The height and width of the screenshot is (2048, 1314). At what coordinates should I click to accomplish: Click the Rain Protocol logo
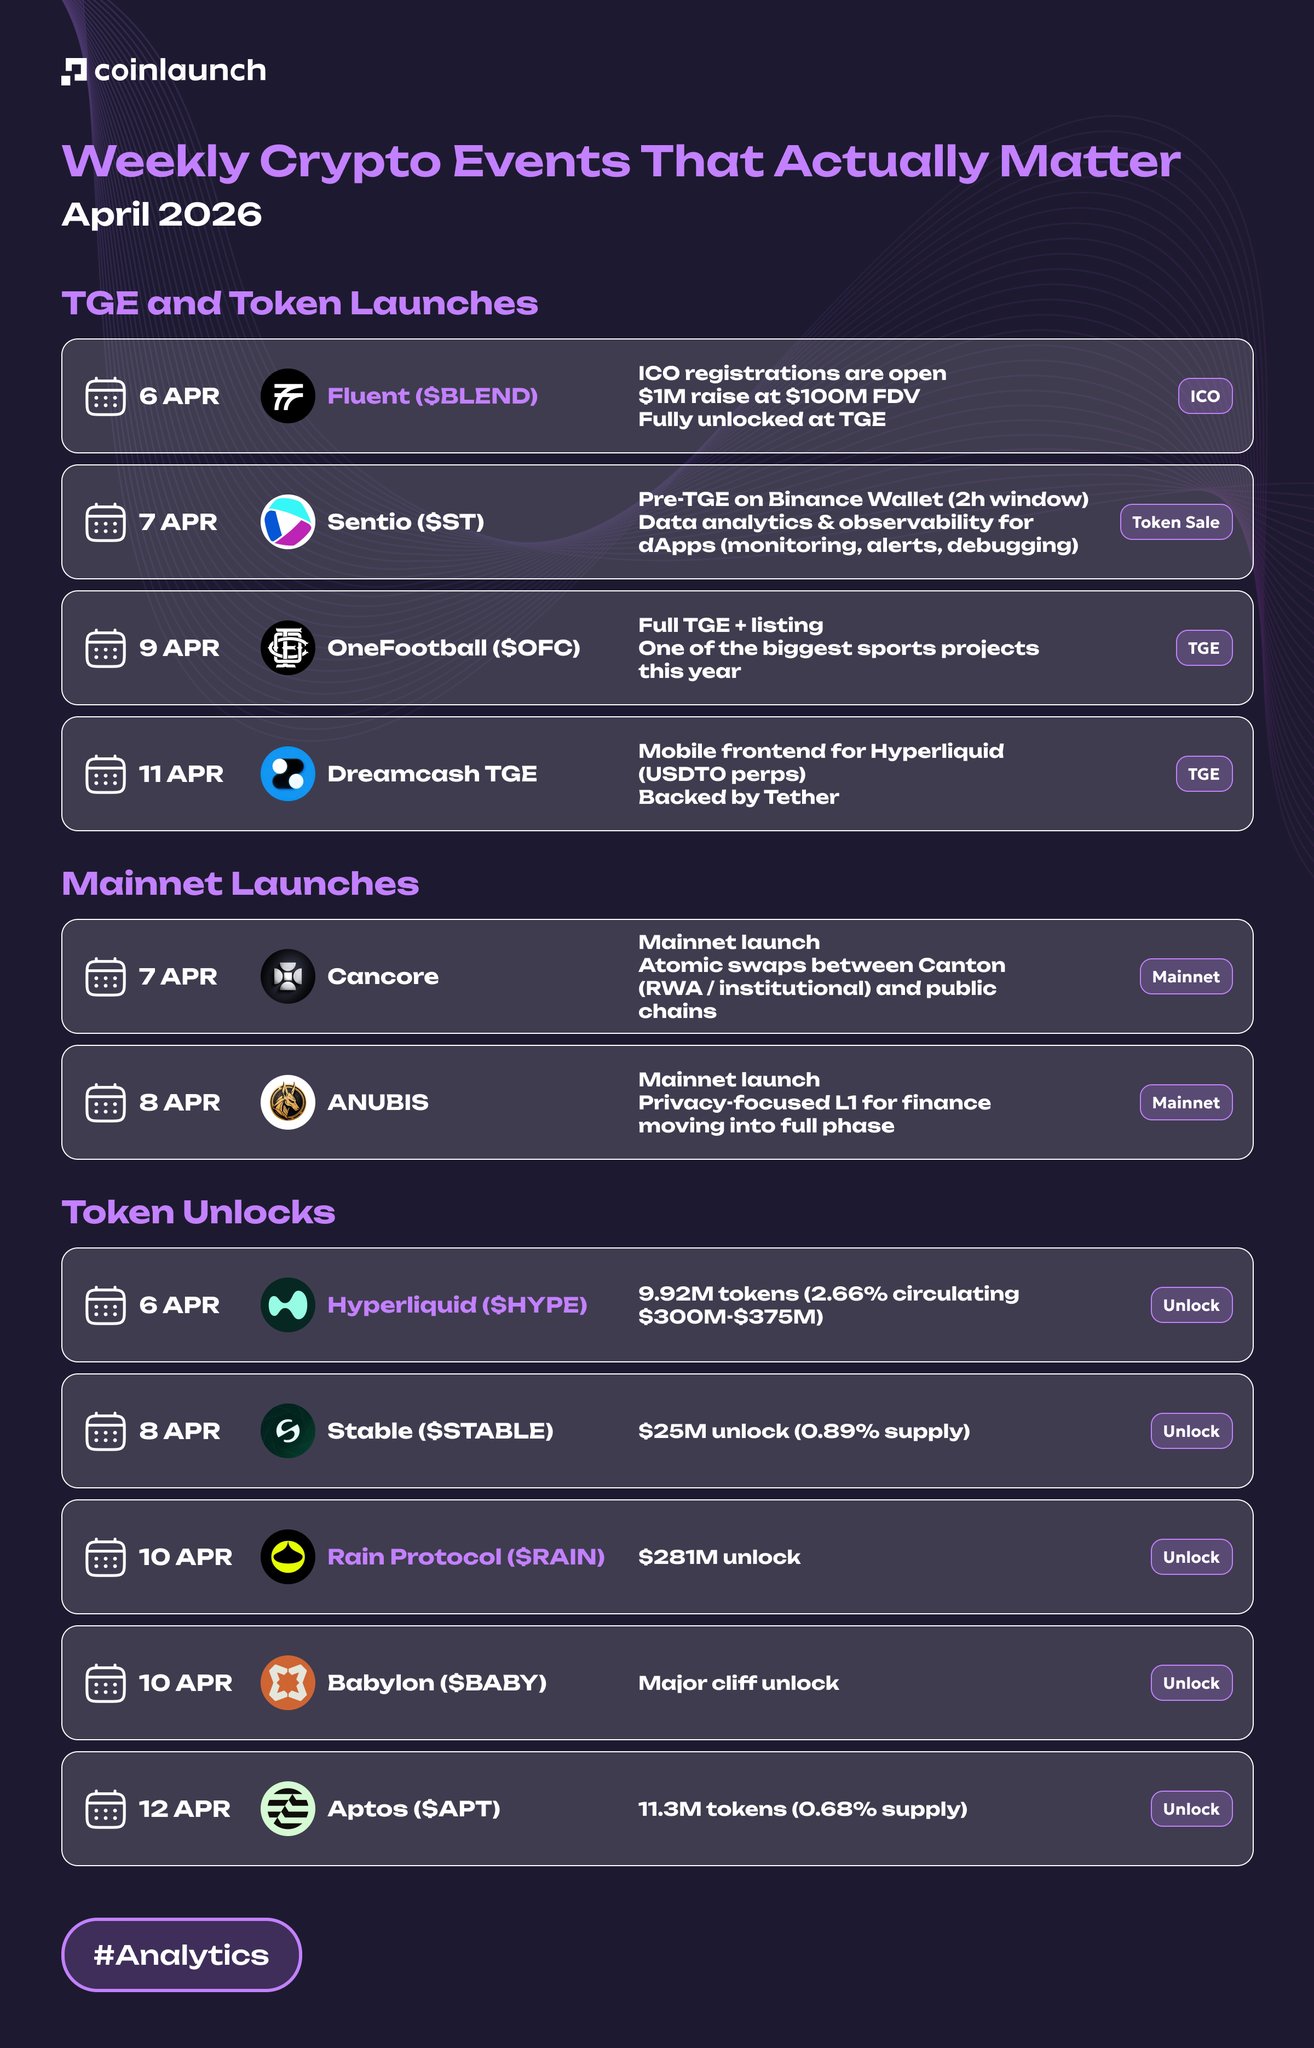(288, 1557)
